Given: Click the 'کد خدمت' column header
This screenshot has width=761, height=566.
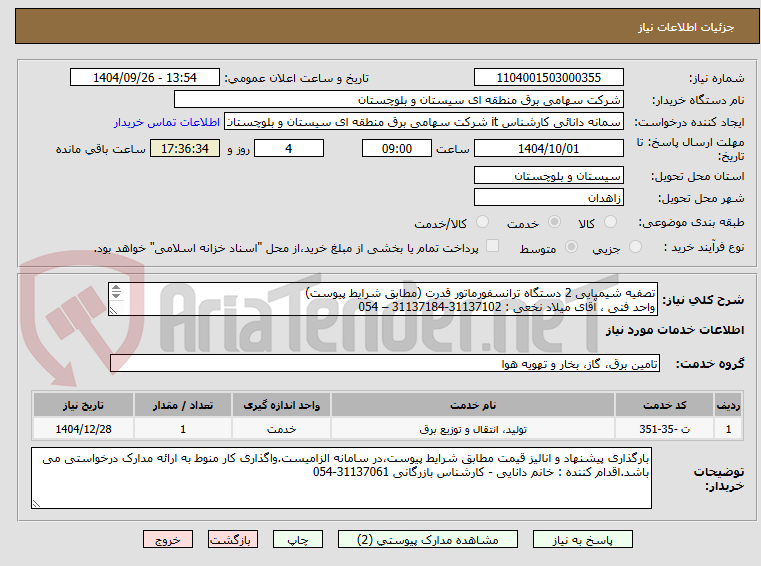Looking at the screenshot, I should coord(664,405).
